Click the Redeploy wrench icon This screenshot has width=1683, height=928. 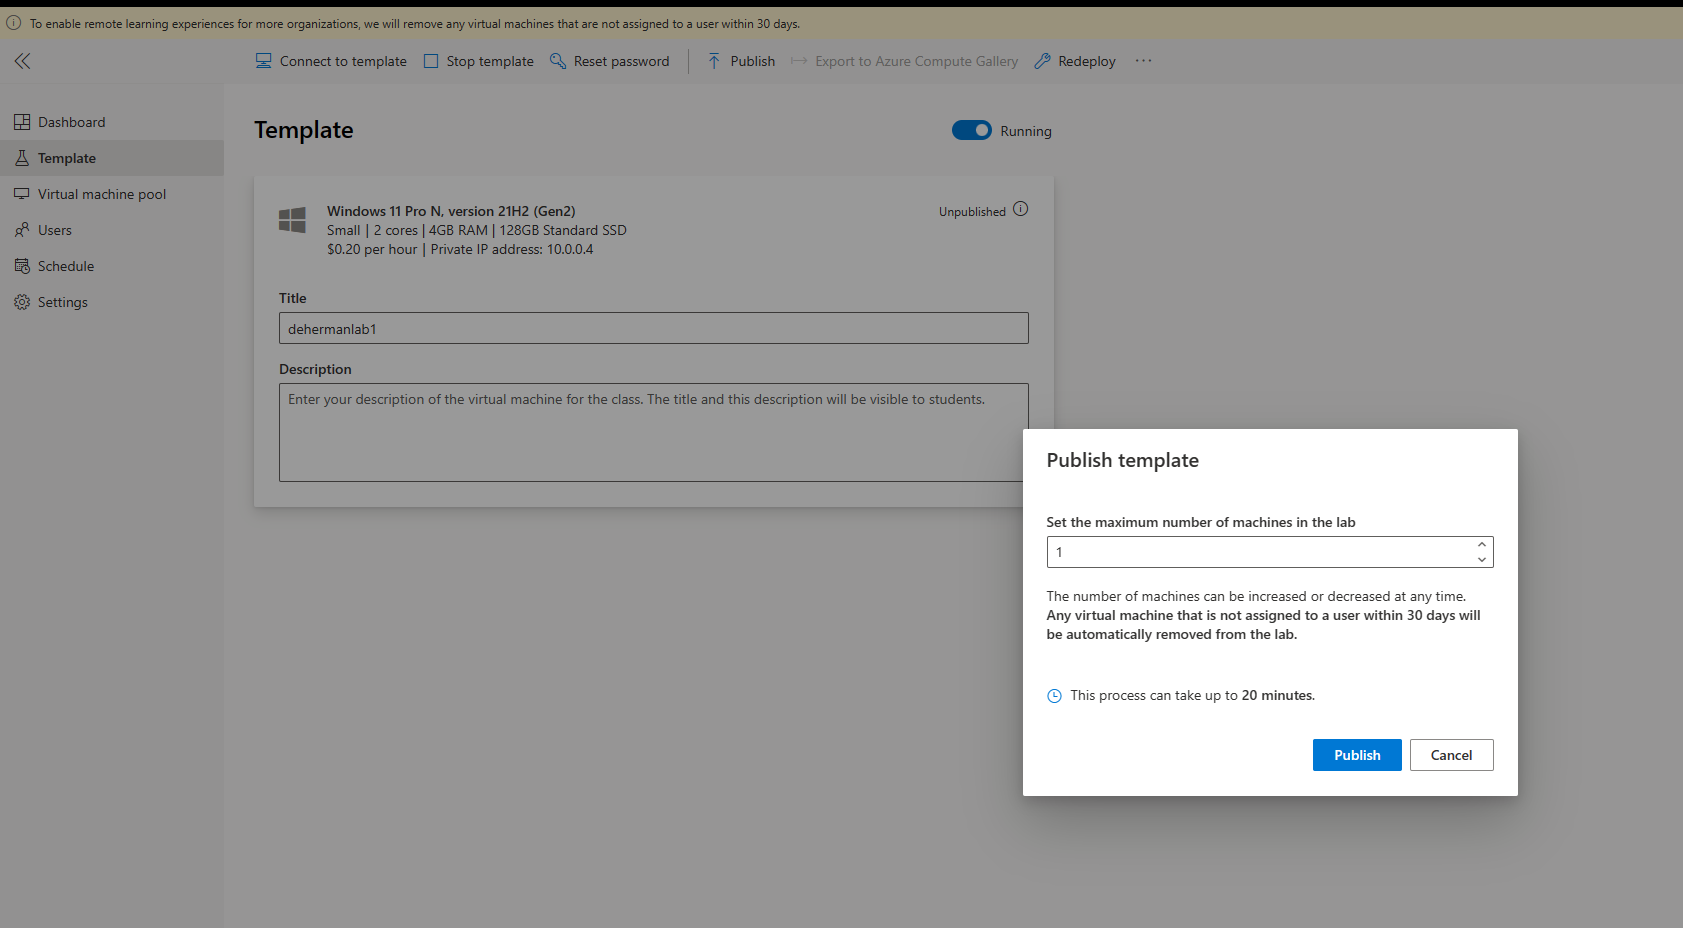coord(1042,61)
